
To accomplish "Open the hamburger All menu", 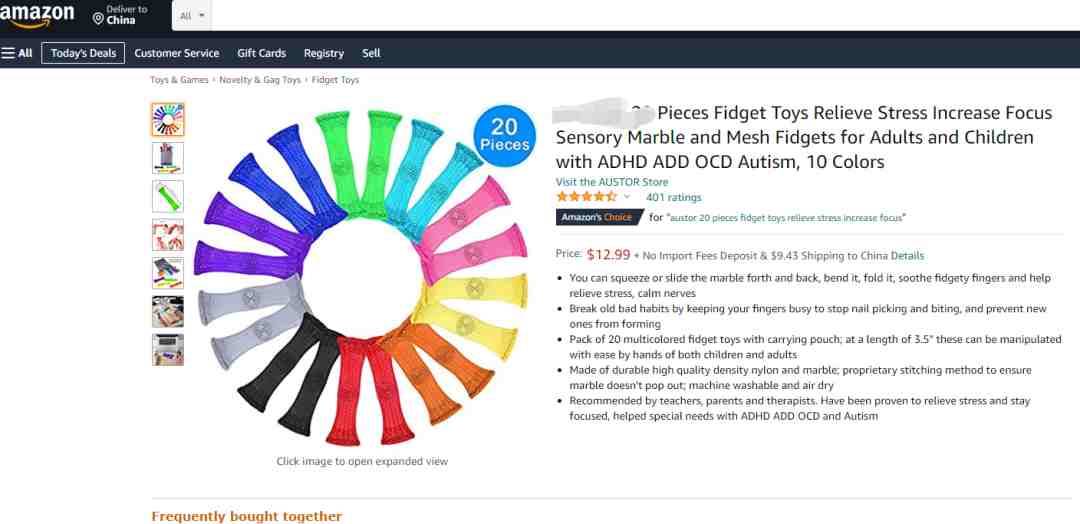I will pos(17,53).
